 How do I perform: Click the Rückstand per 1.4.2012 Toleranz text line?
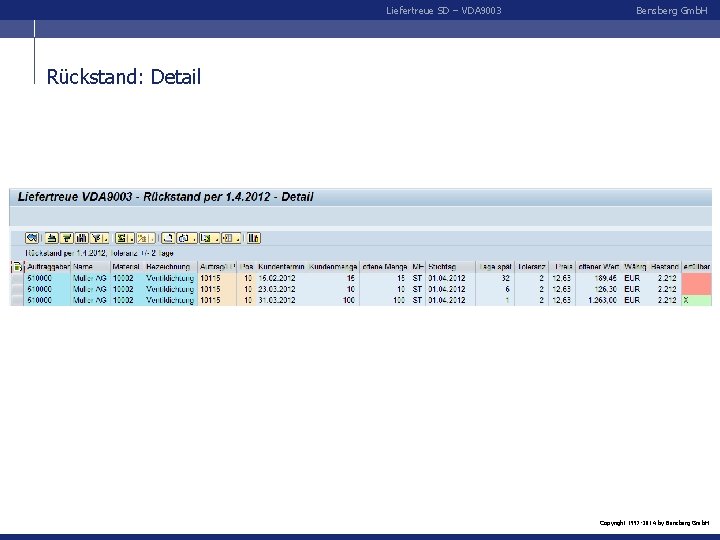(99, 253)
